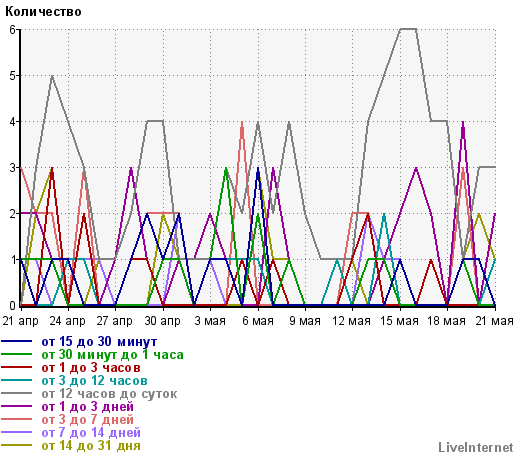Click the 'от 1 до 3 часов' legend label
520x457 pixels.
[91, 368]
